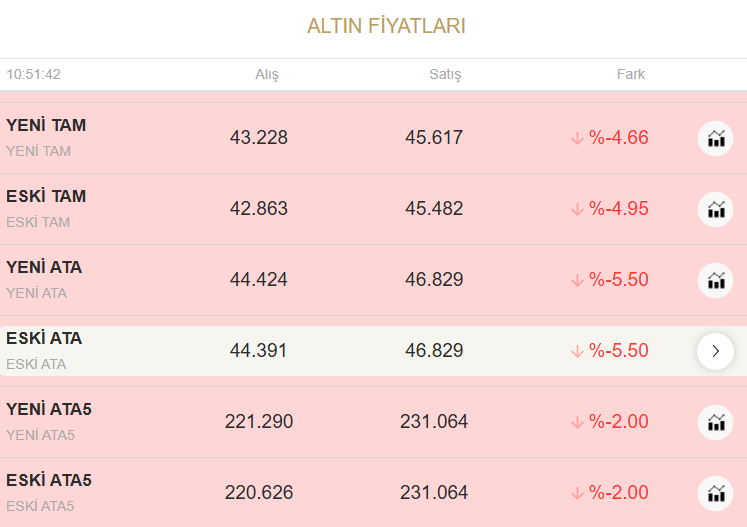Select the YENİ ATA row title
Screen dimensions: 747x527
(x=44, y=268)
